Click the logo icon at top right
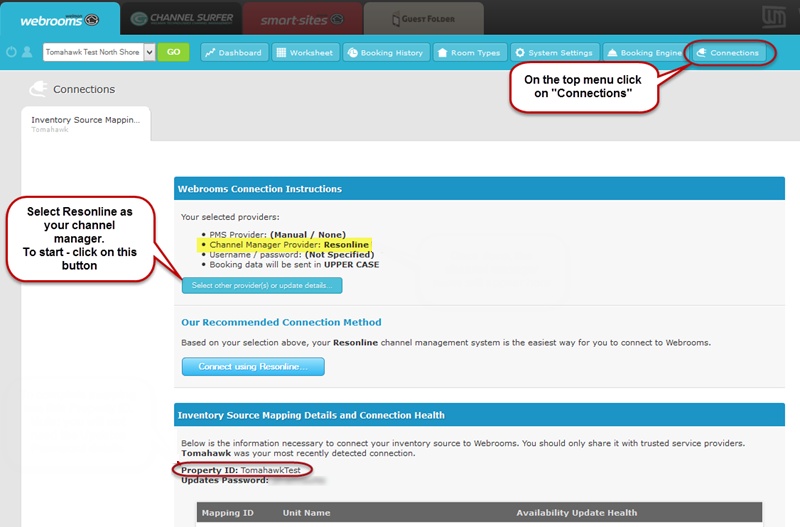The image size is (800, 527). coord(773,17)
